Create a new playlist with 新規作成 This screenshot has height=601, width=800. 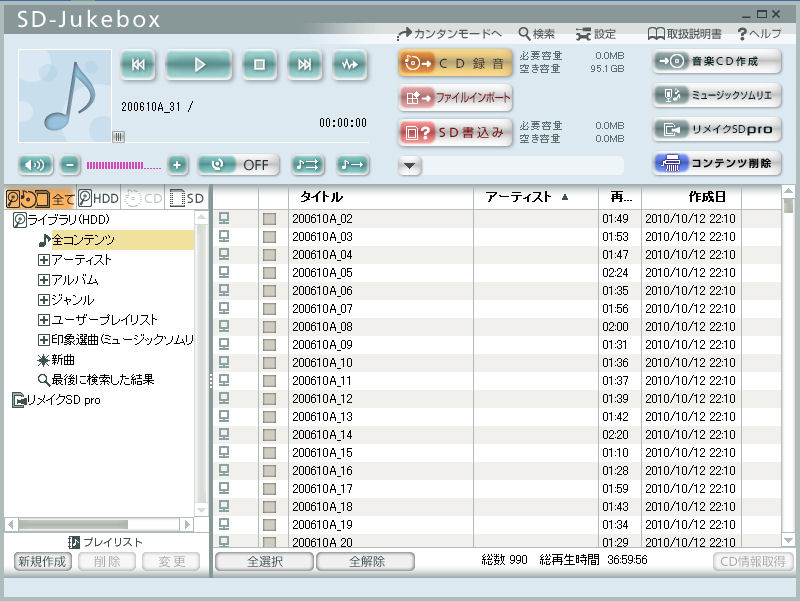pos(42,562)
